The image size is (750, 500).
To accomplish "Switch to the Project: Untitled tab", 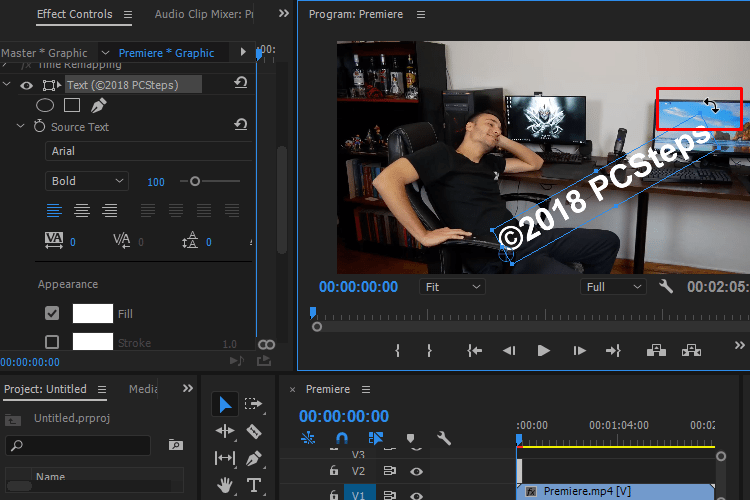I will (x=45, y=389).
